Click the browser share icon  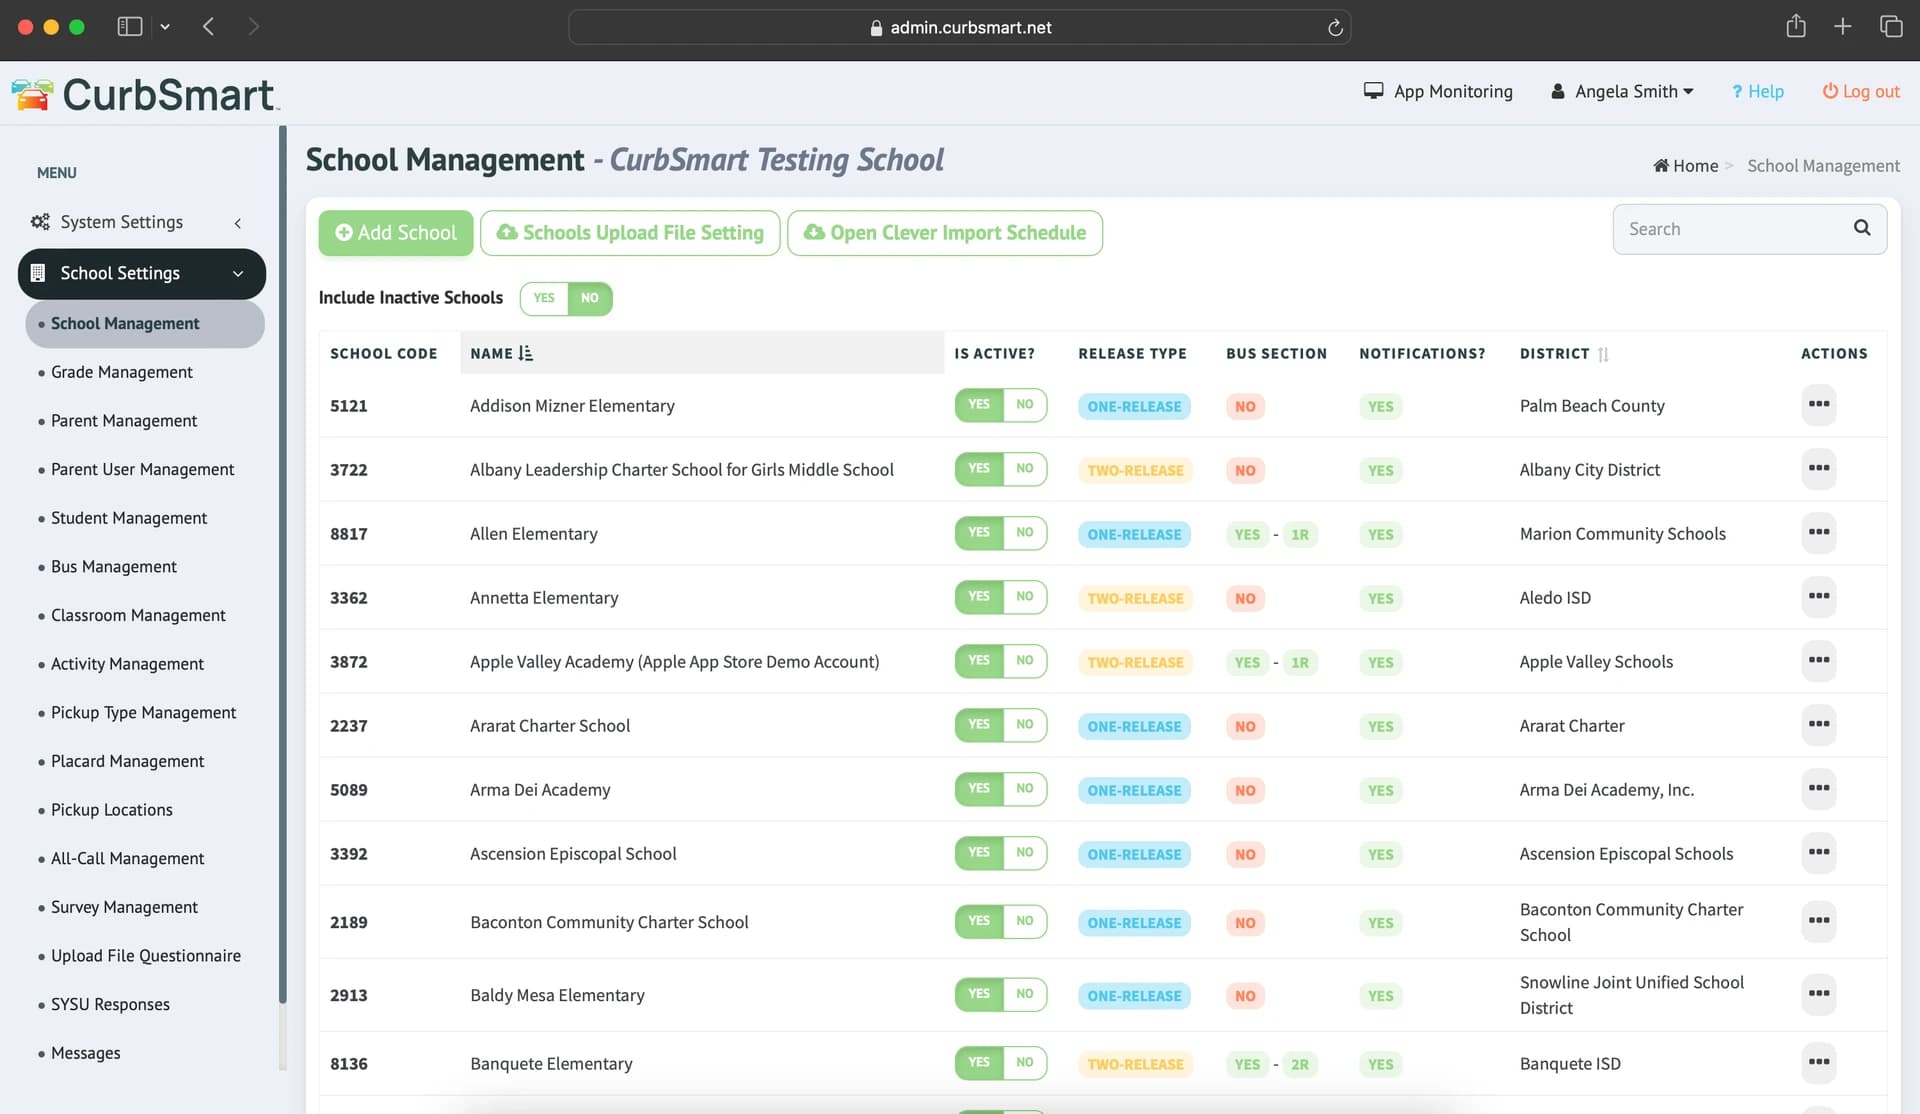coord(1795,27)
